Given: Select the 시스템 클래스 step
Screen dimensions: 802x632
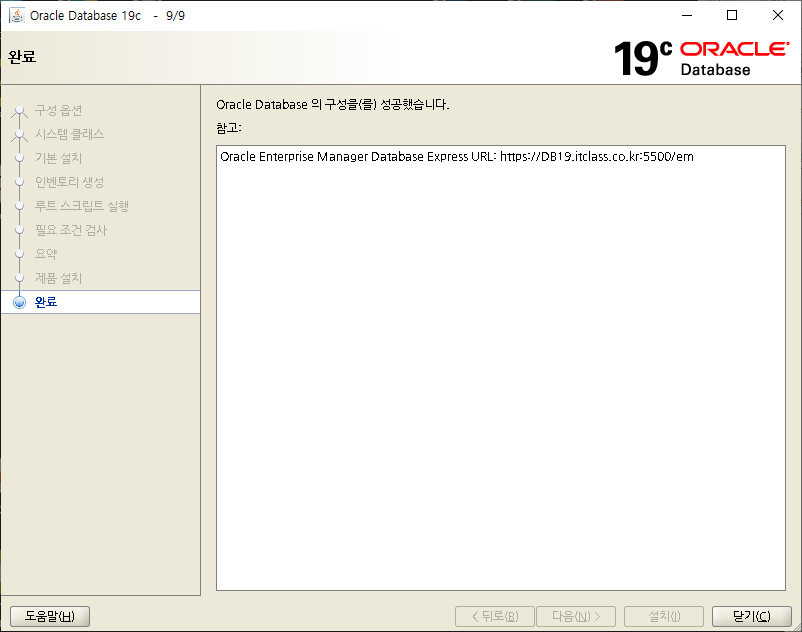Looking at the screenshot, I should (70, 134).
